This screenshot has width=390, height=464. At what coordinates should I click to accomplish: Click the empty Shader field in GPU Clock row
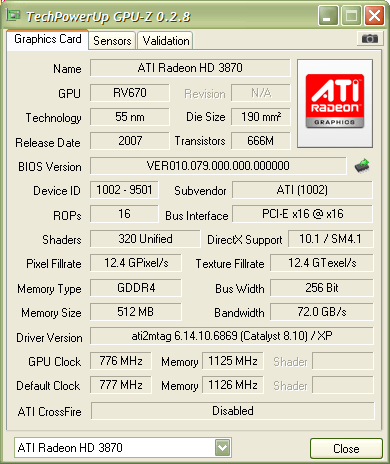tap(343, 361)
